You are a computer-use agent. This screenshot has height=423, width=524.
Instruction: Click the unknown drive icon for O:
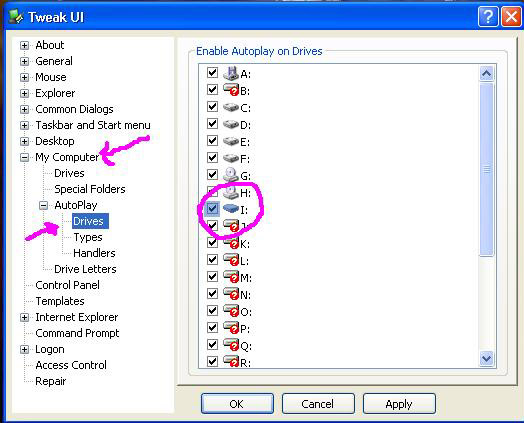pos(231,311)
